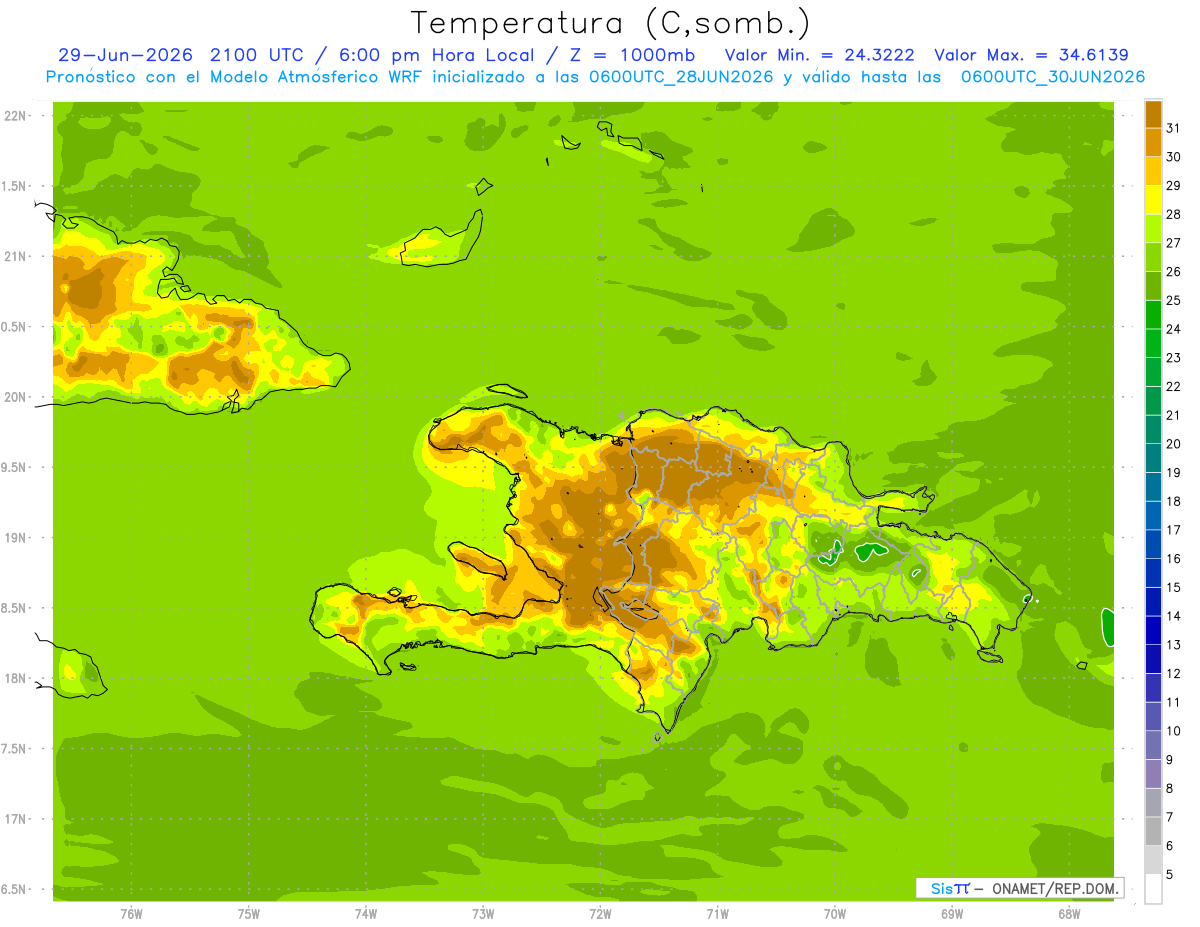Click the legend value "25"

pyautogui.click(x=1173, y=300)
